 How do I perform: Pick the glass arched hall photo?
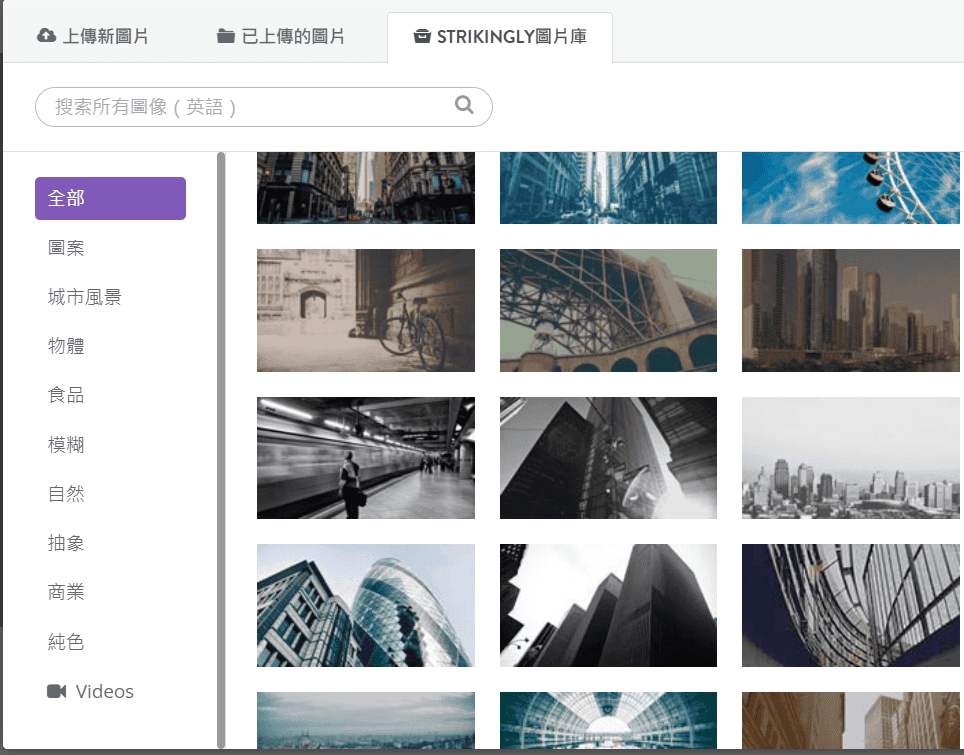click(608, 721)
